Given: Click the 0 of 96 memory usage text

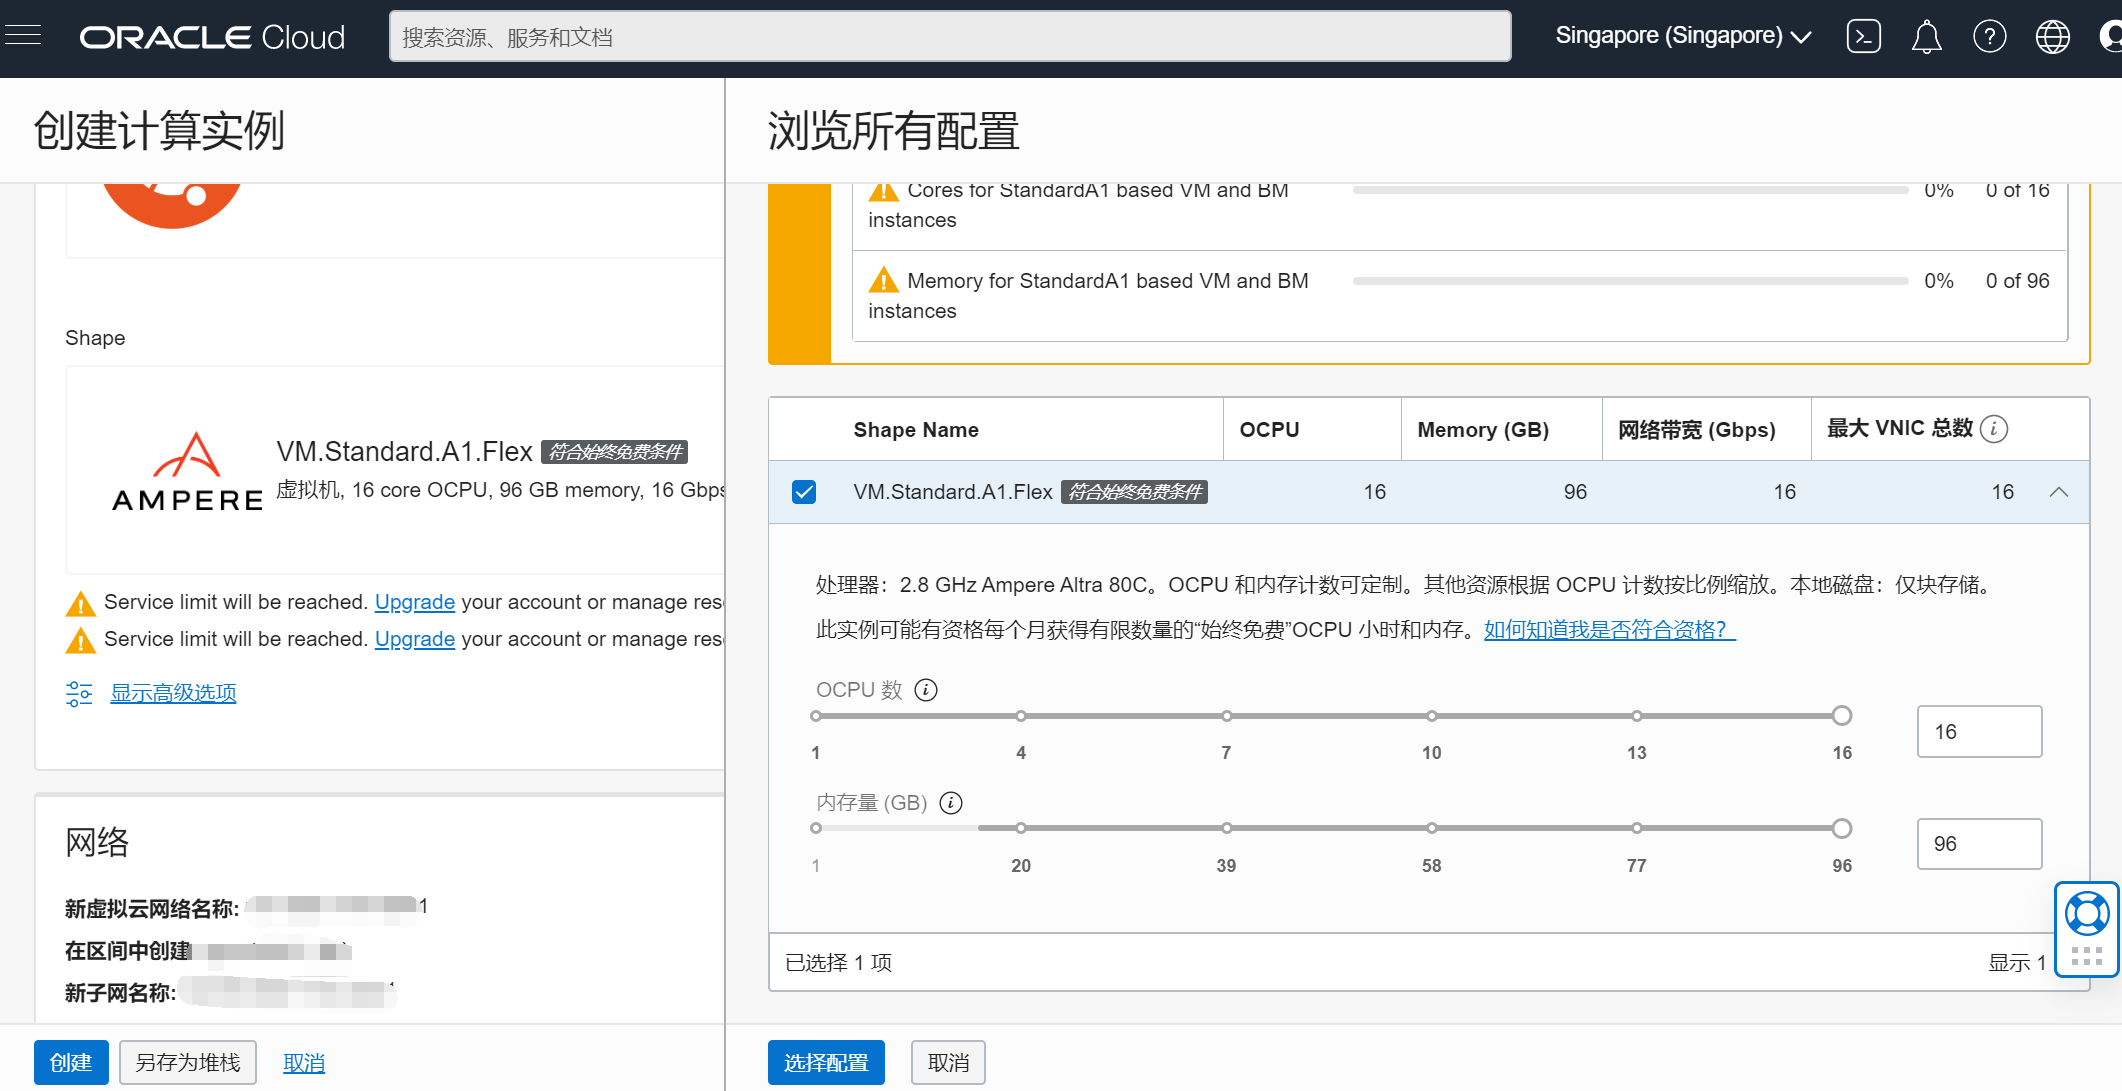Looking at the screenshot, I should (x=2017, y=281).
